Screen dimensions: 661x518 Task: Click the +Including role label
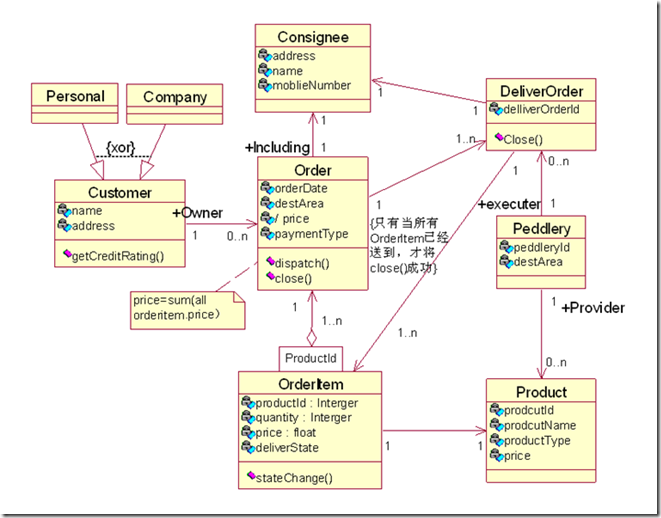[277, 147]
